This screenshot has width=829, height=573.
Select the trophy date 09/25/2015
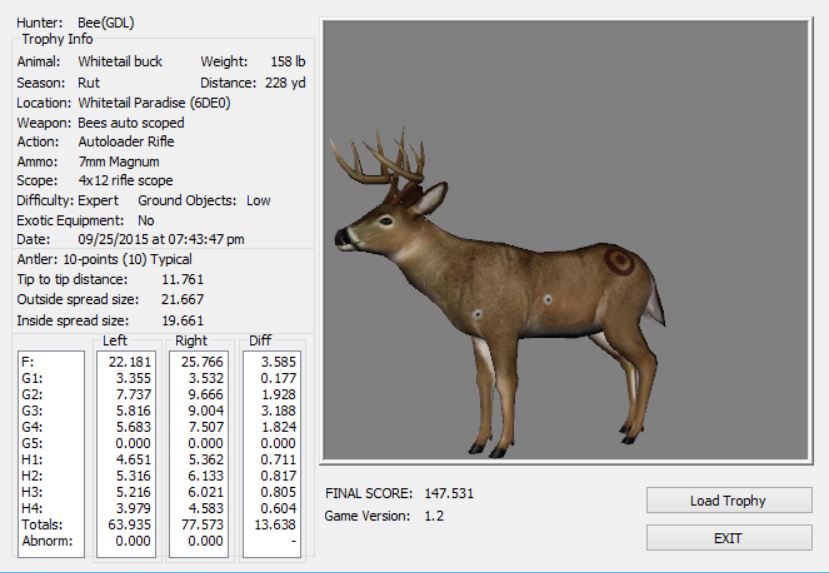111,239
